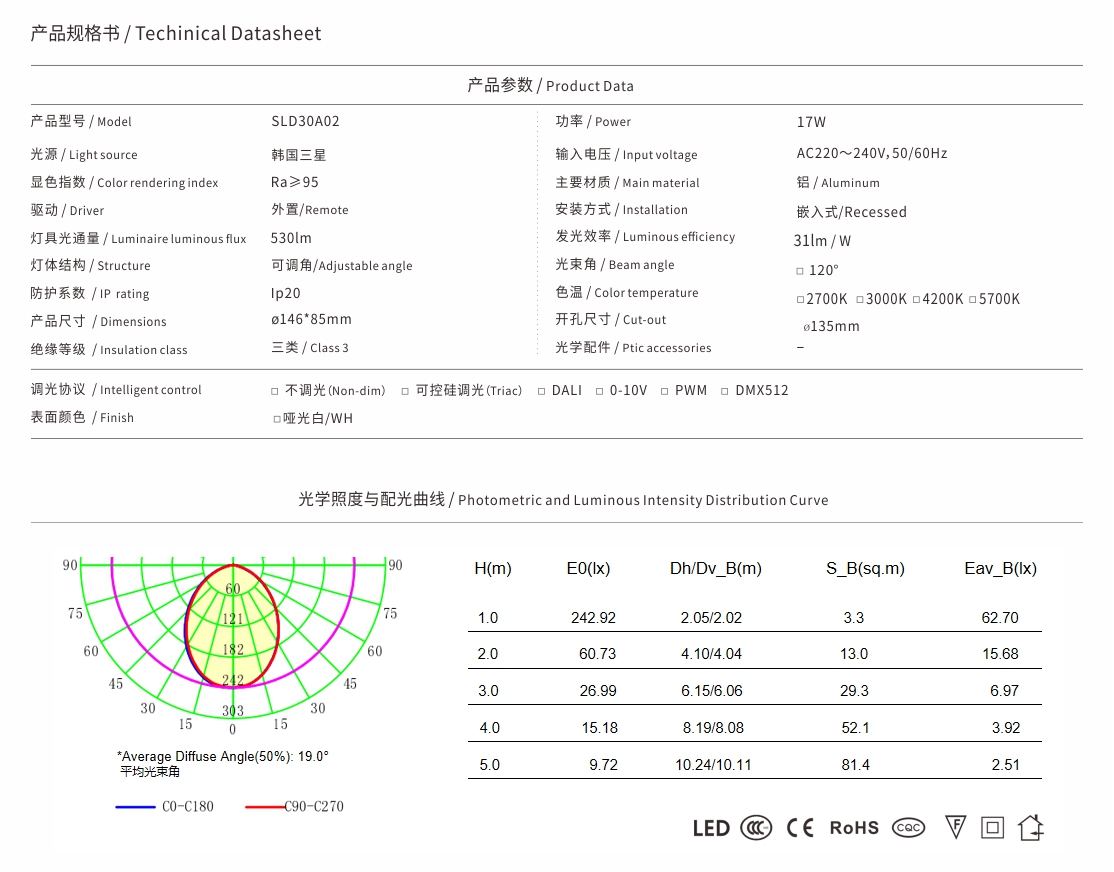Click the red C90-C270 legend line
1114x872 pixels.
point(265,807)
